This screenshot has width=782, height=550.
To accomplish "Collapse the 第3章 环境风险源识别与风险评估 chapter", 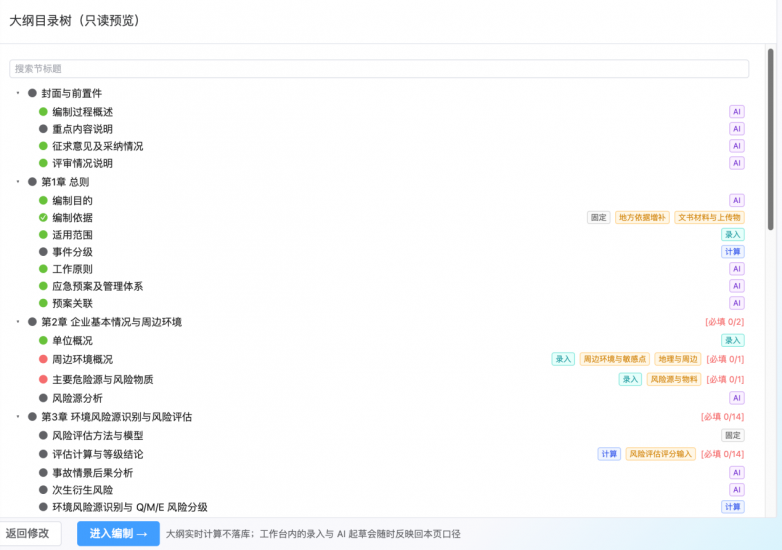I will tap(18, 416).
